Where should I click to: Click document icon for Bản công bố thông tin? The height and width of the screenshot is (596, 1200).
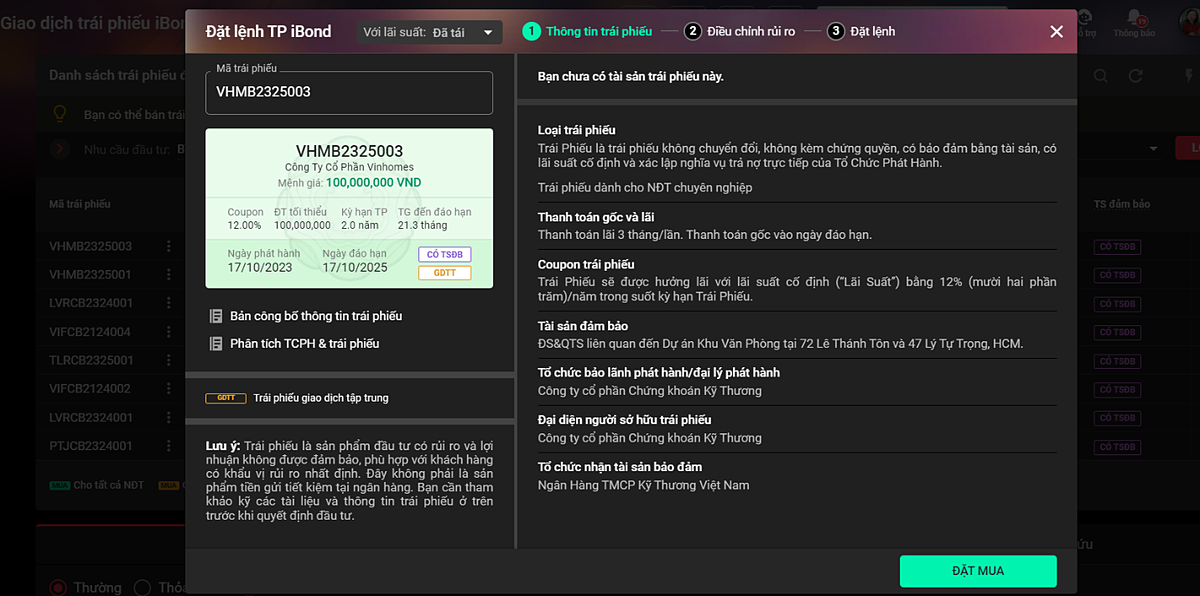point(216,316)
